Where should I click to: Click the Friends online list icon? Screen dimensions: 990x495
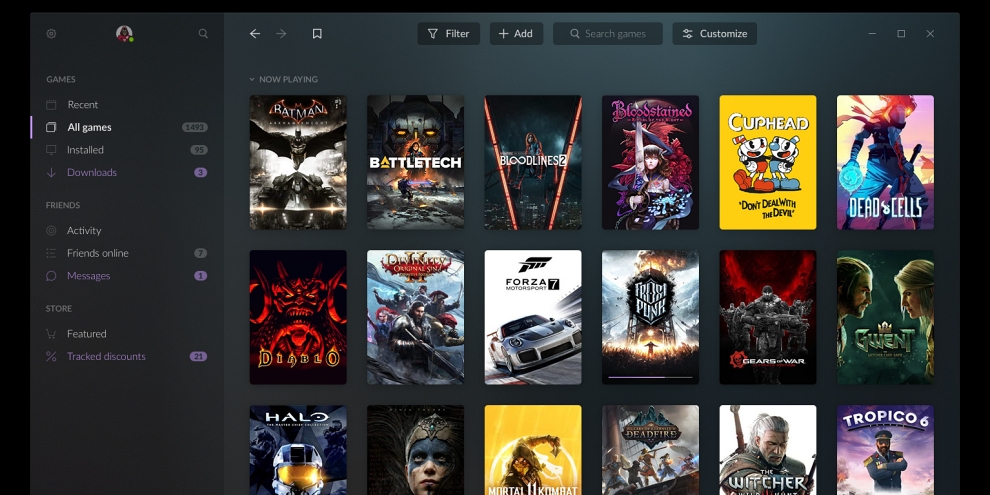coord(51,253)
